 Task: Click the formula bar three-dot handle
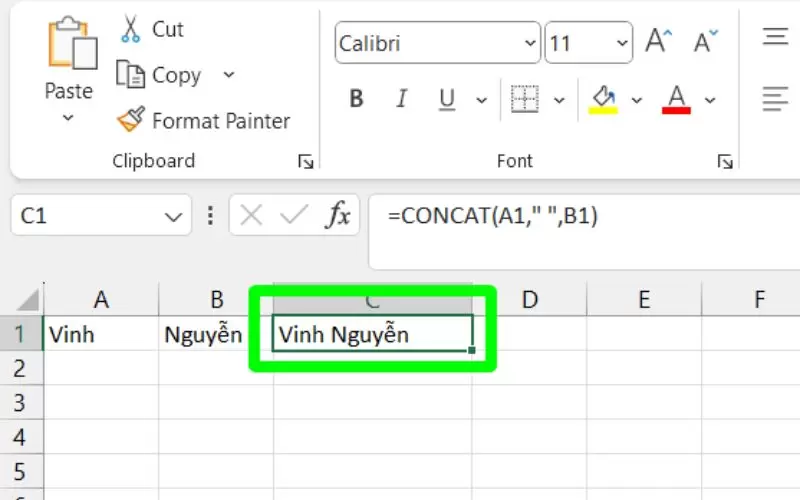(x=210, y=216)
